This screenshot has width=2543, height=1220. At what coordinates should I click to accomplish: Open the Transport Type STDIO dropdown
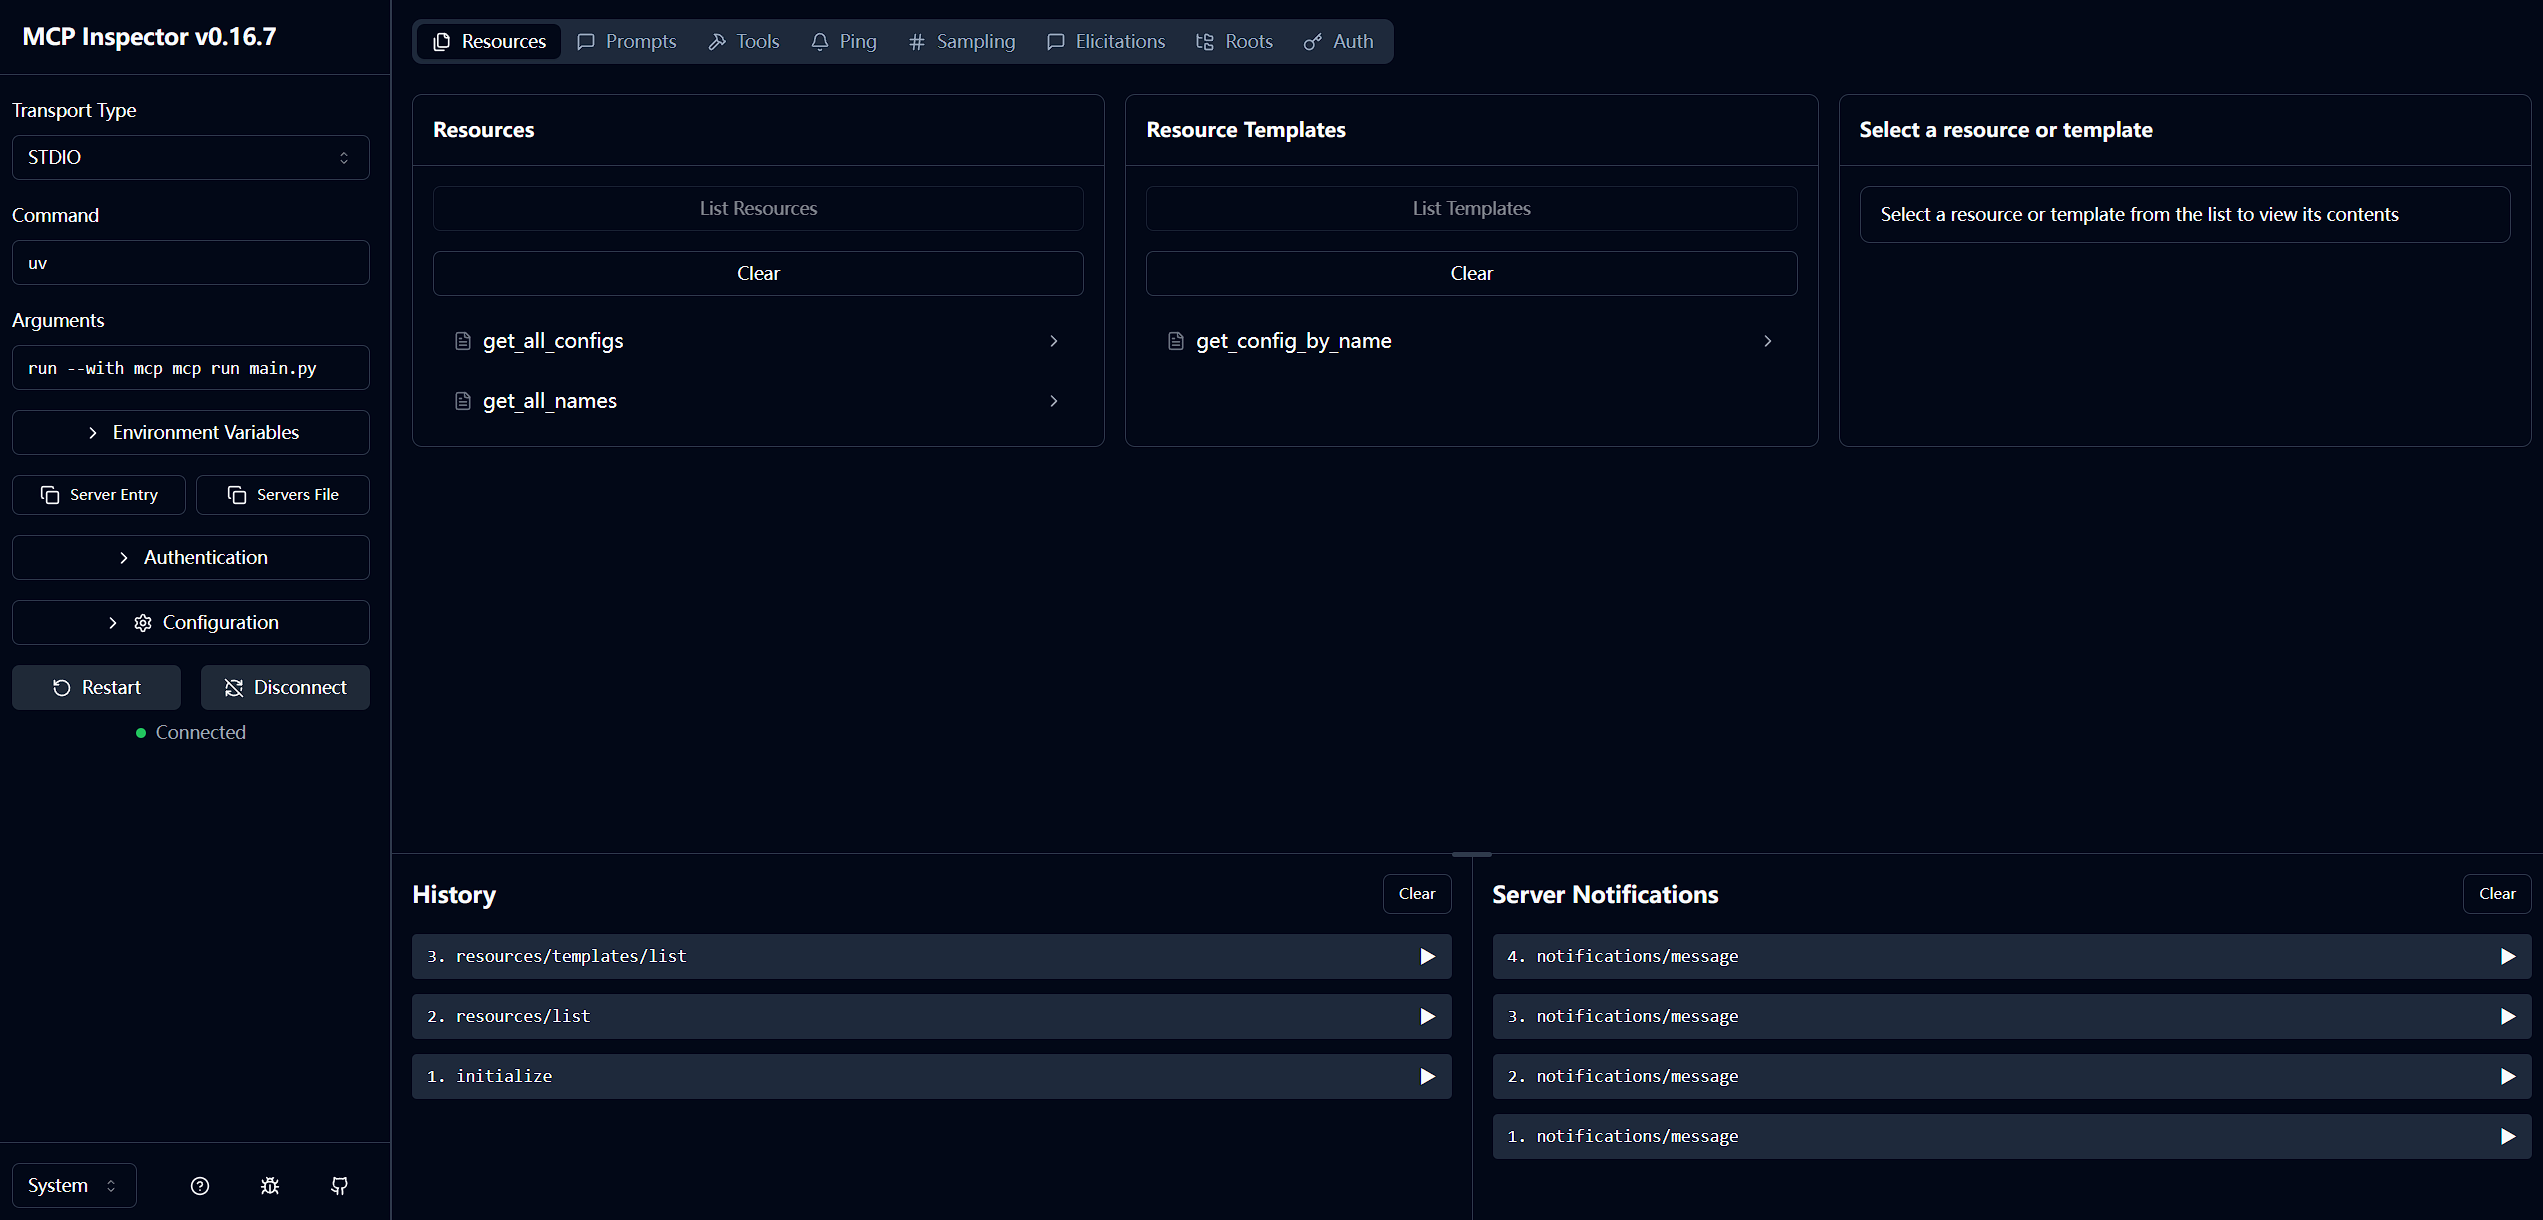pyautogui.click(x=190, y=158)
